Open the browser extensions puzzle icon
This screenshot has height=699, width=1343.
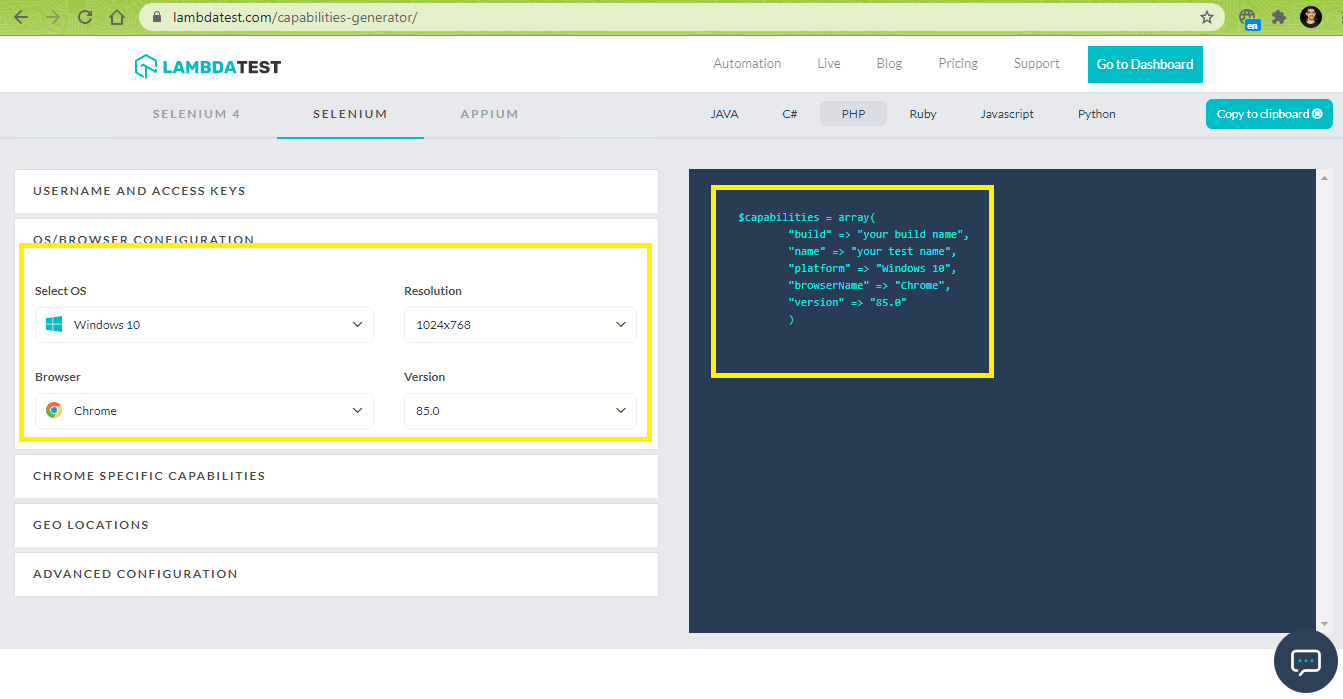click(x=1278, y=17)
